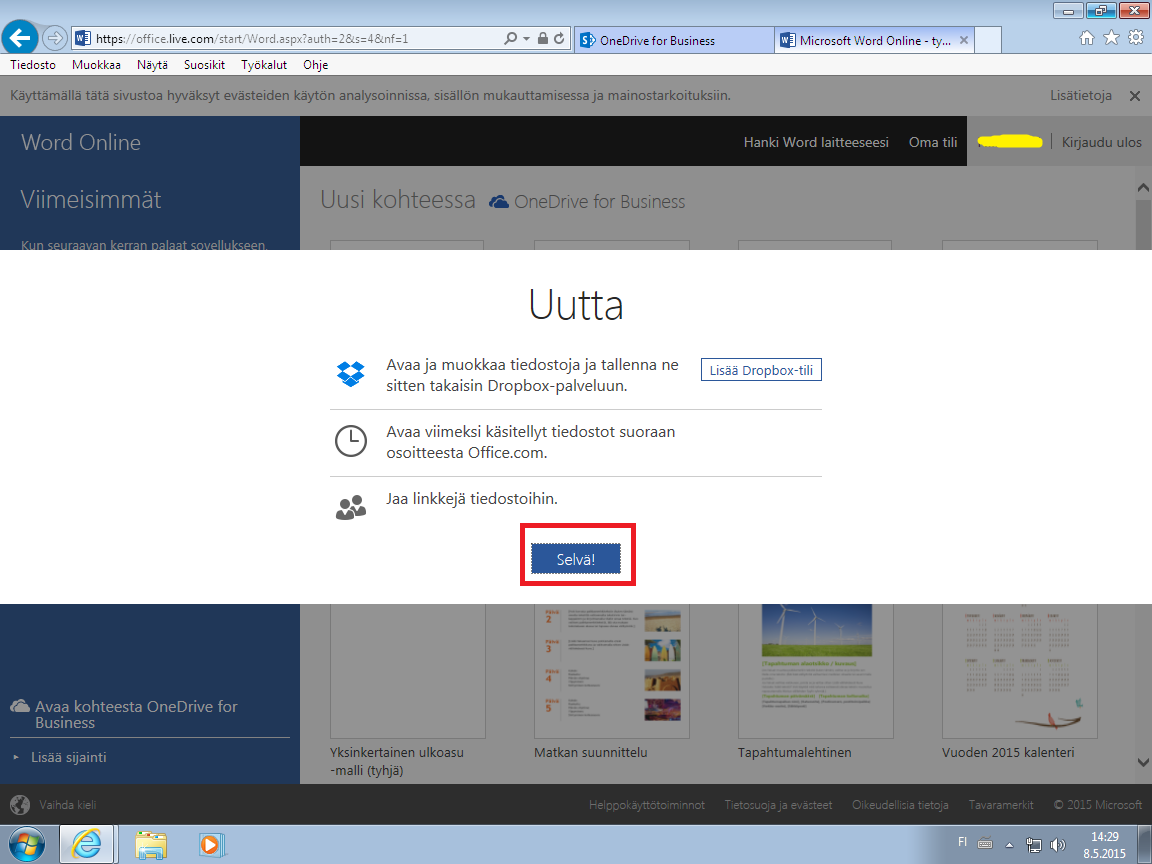Dismiss the cookie notice with X

pos(1135,96)
